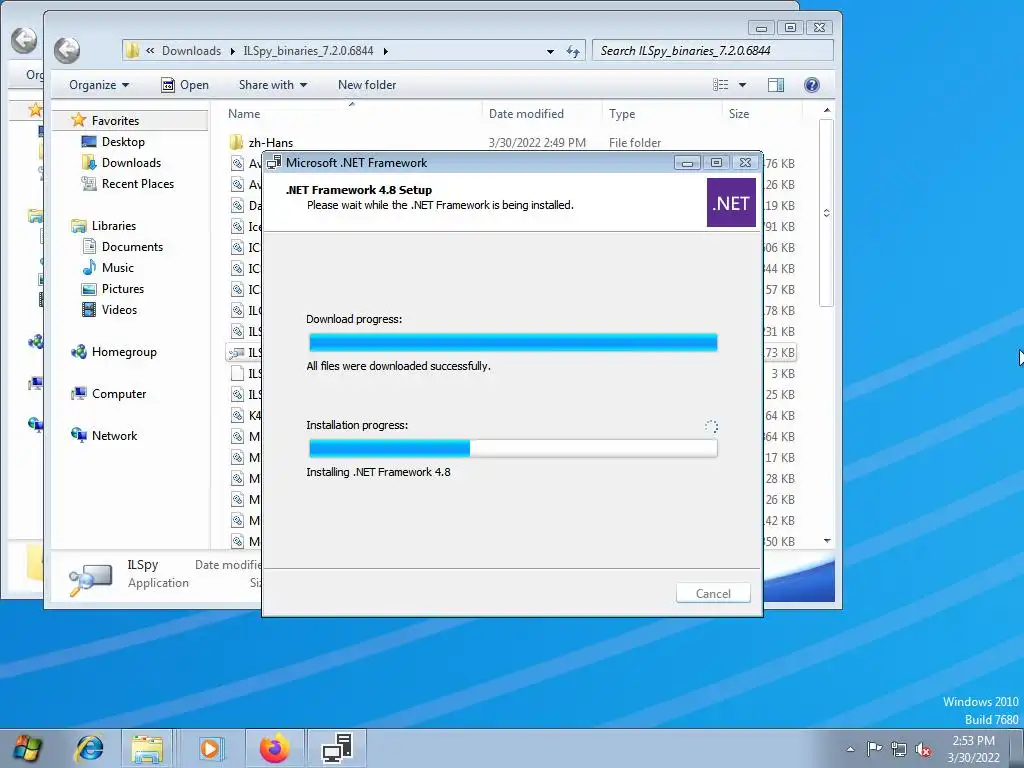Open the address bar history dropdown

pos(550,51)
